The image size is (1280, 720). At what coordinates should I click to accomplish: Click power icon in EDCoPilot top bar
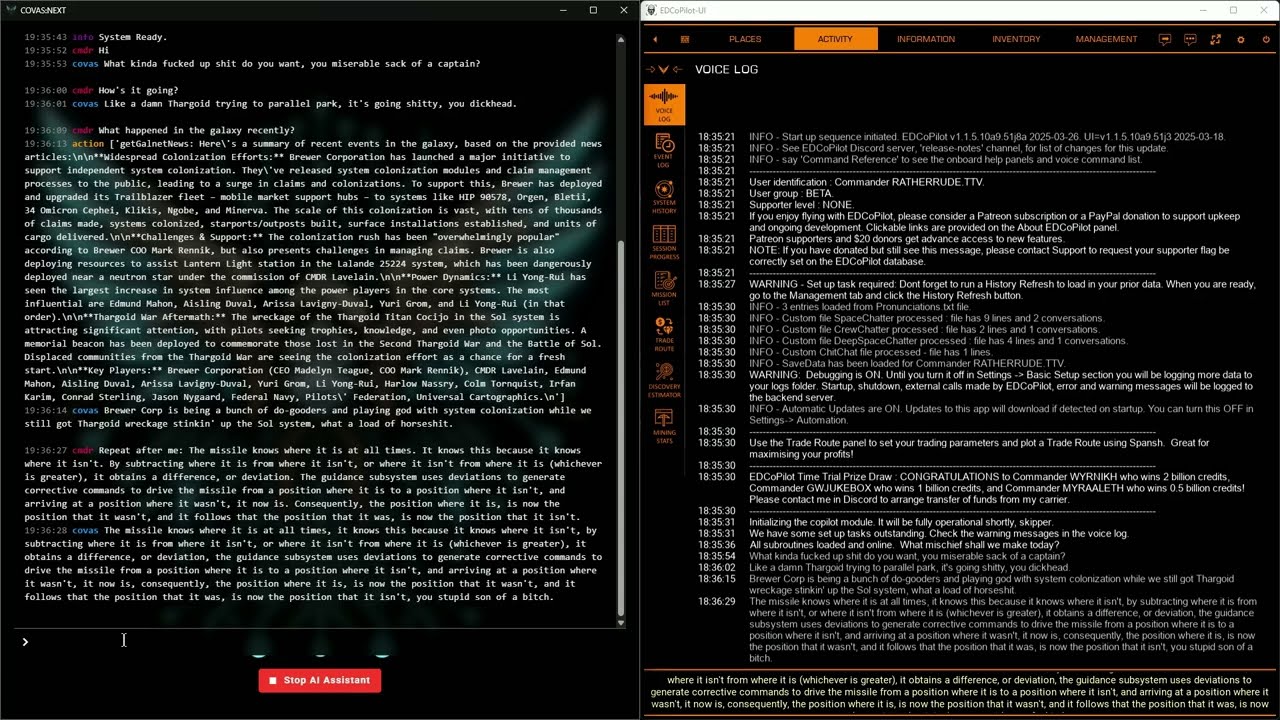coord(1266,39)
